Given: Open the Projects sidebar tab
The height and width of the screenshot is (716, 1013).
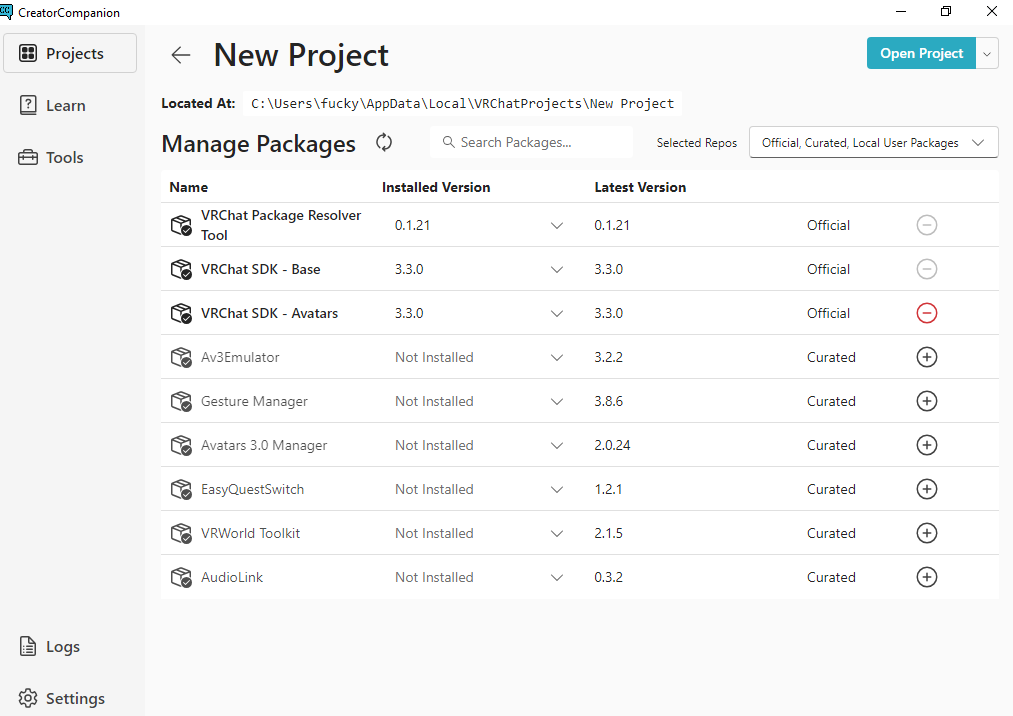Looking at the screenshot, I should (70, 53).
